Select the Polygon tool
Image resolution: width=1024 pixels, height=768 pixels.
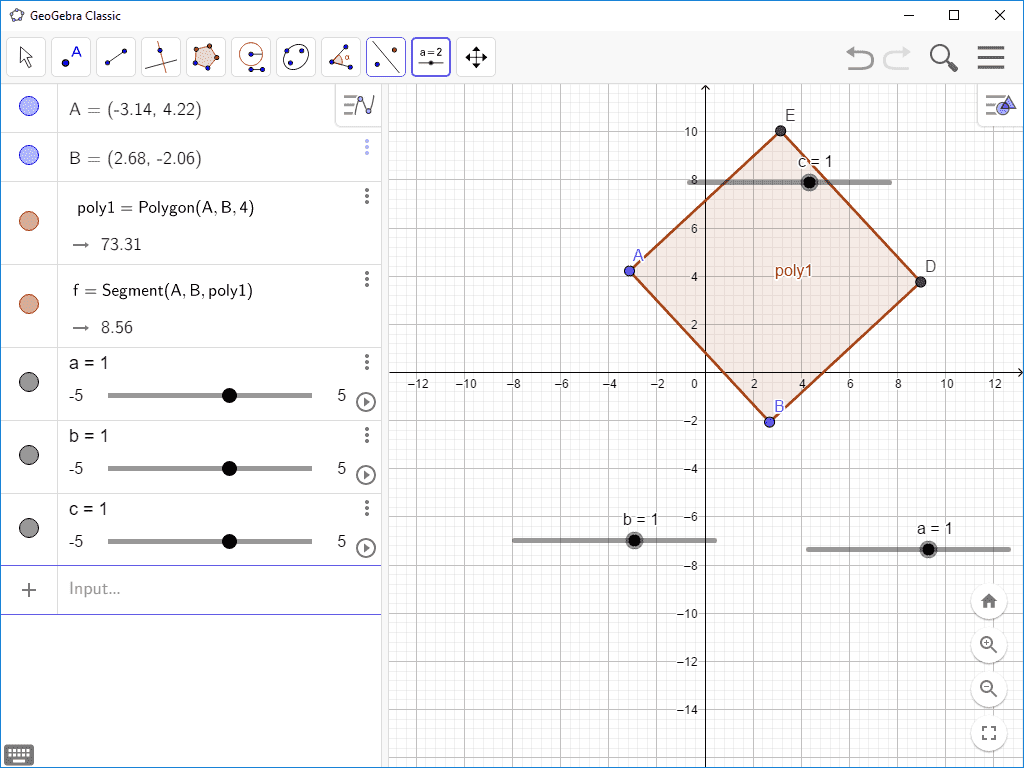pyautogui.click(x=206, y=57)
